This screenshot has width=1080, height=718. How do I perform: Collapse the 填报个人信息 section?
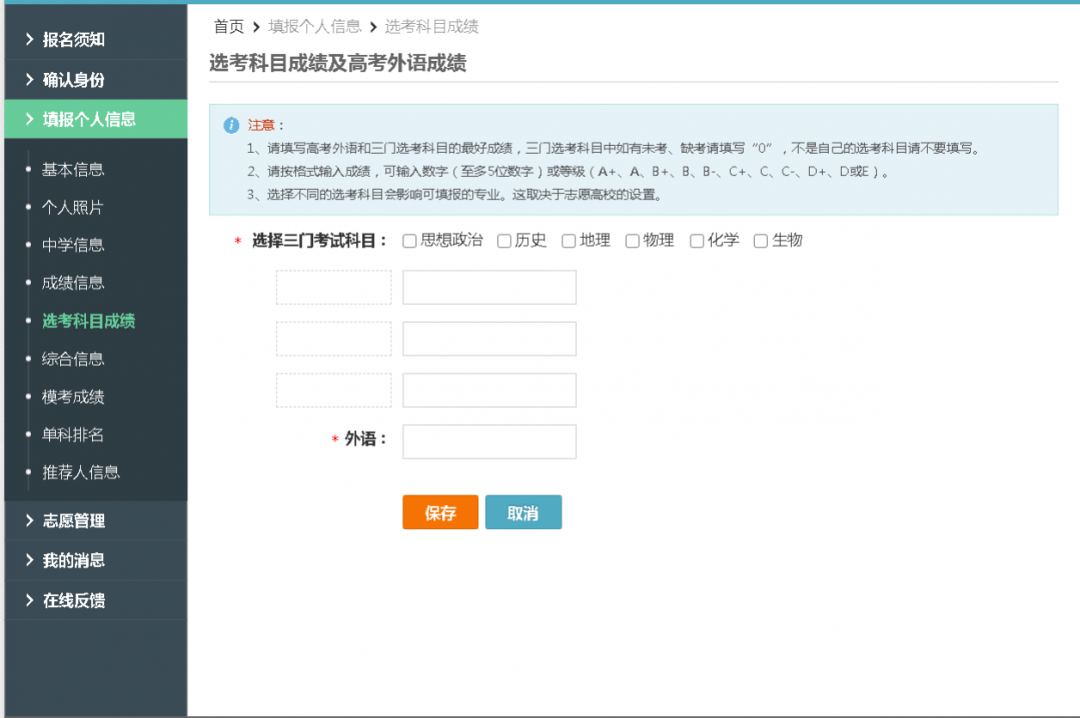tap(95, 119)
